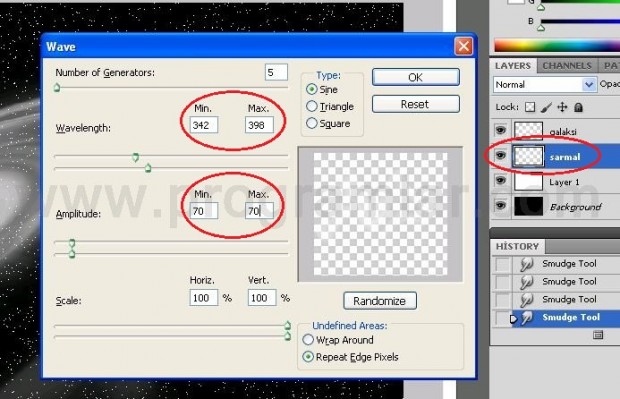Image resolution: width=620 pixels, height=399 pixels.
Task: Click second Smudge Tool state's smudge icon
Action: click(526, 282)
